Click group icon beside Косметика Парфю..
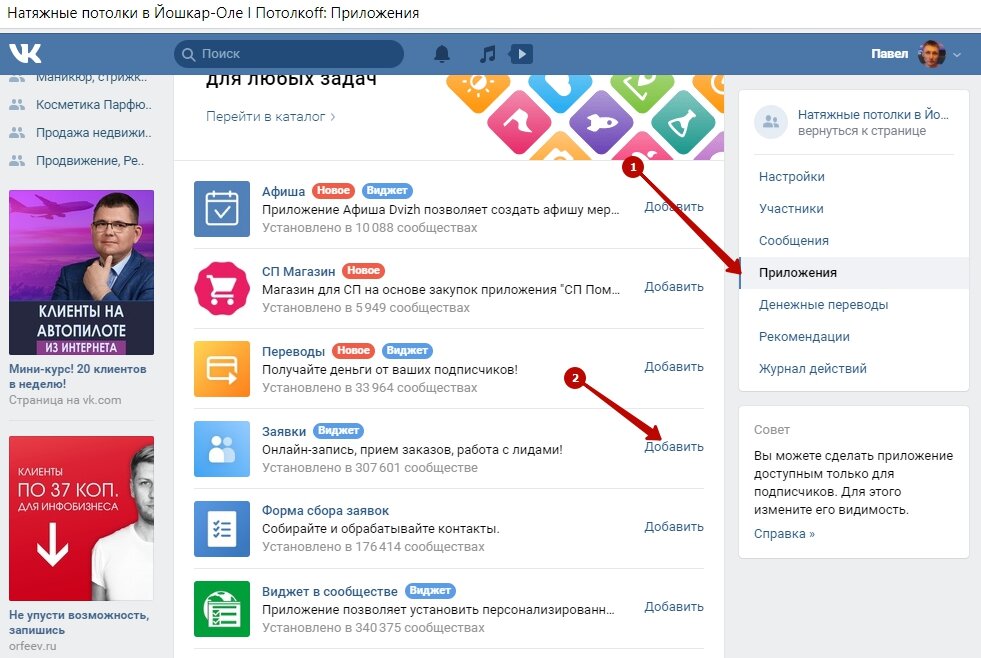 [x=17, y=104]
